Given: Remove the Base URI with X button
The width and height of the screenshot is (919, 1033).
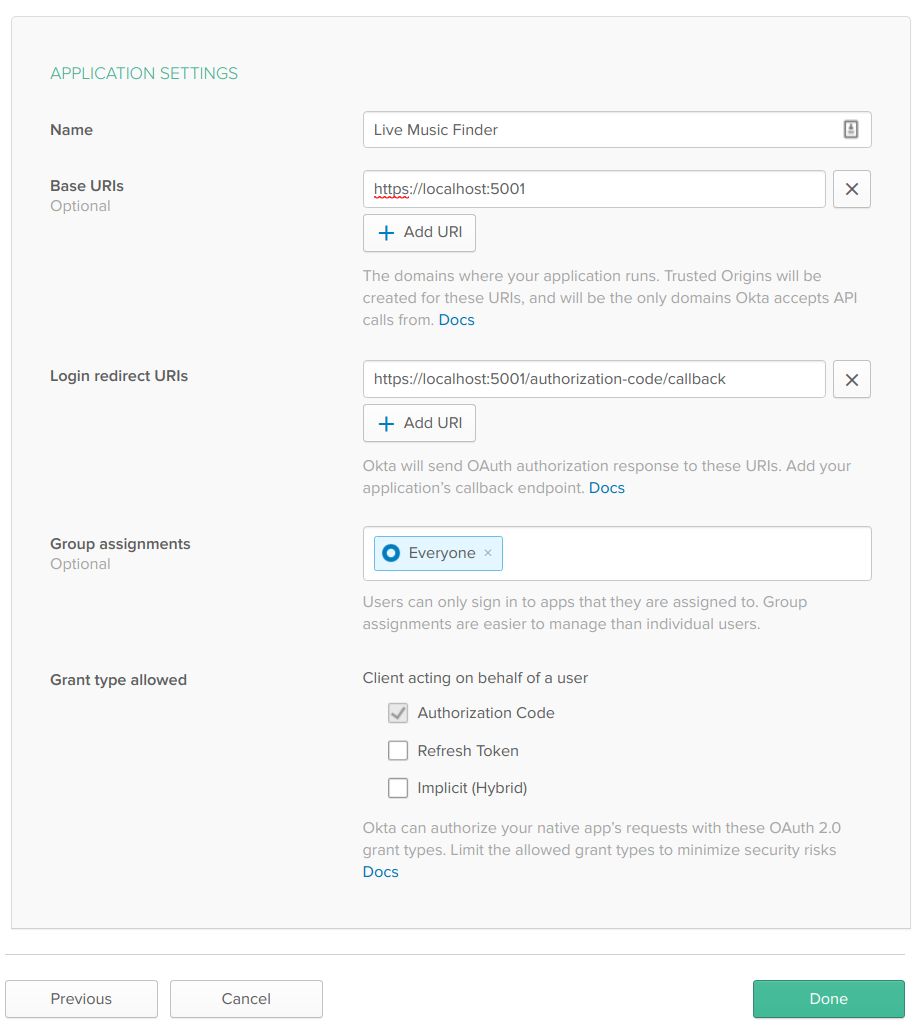Looking at the screenshot, I should tap(851, 189).
